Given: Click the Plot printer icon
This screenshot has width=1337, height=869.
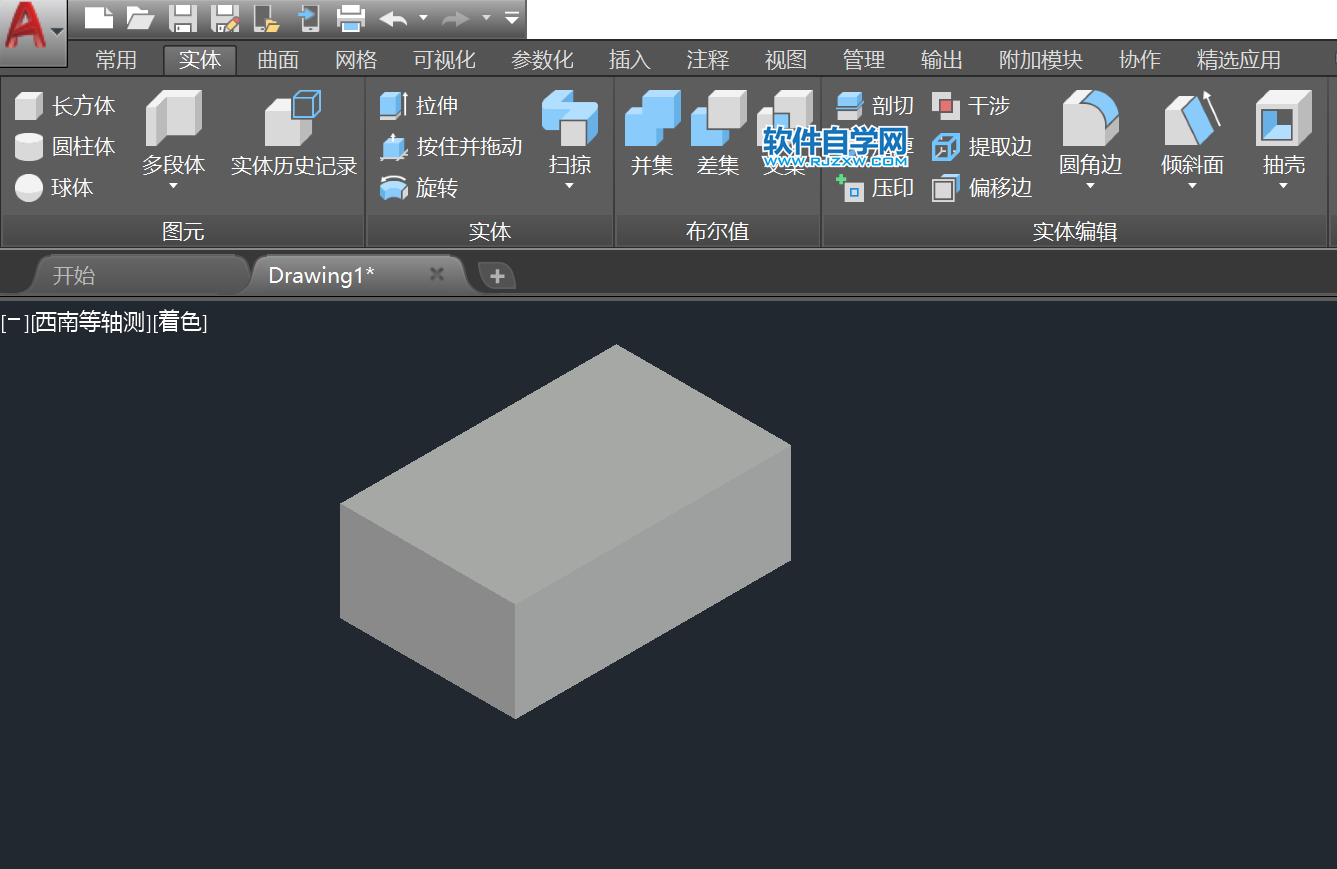Looking at the screenshot, I should (351, 17).
